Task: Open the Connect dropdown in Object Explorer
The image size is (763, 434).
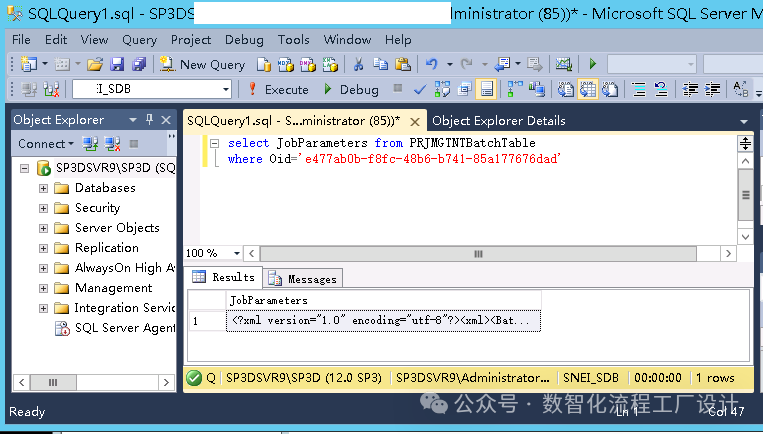Action: [x=46, y=144]
